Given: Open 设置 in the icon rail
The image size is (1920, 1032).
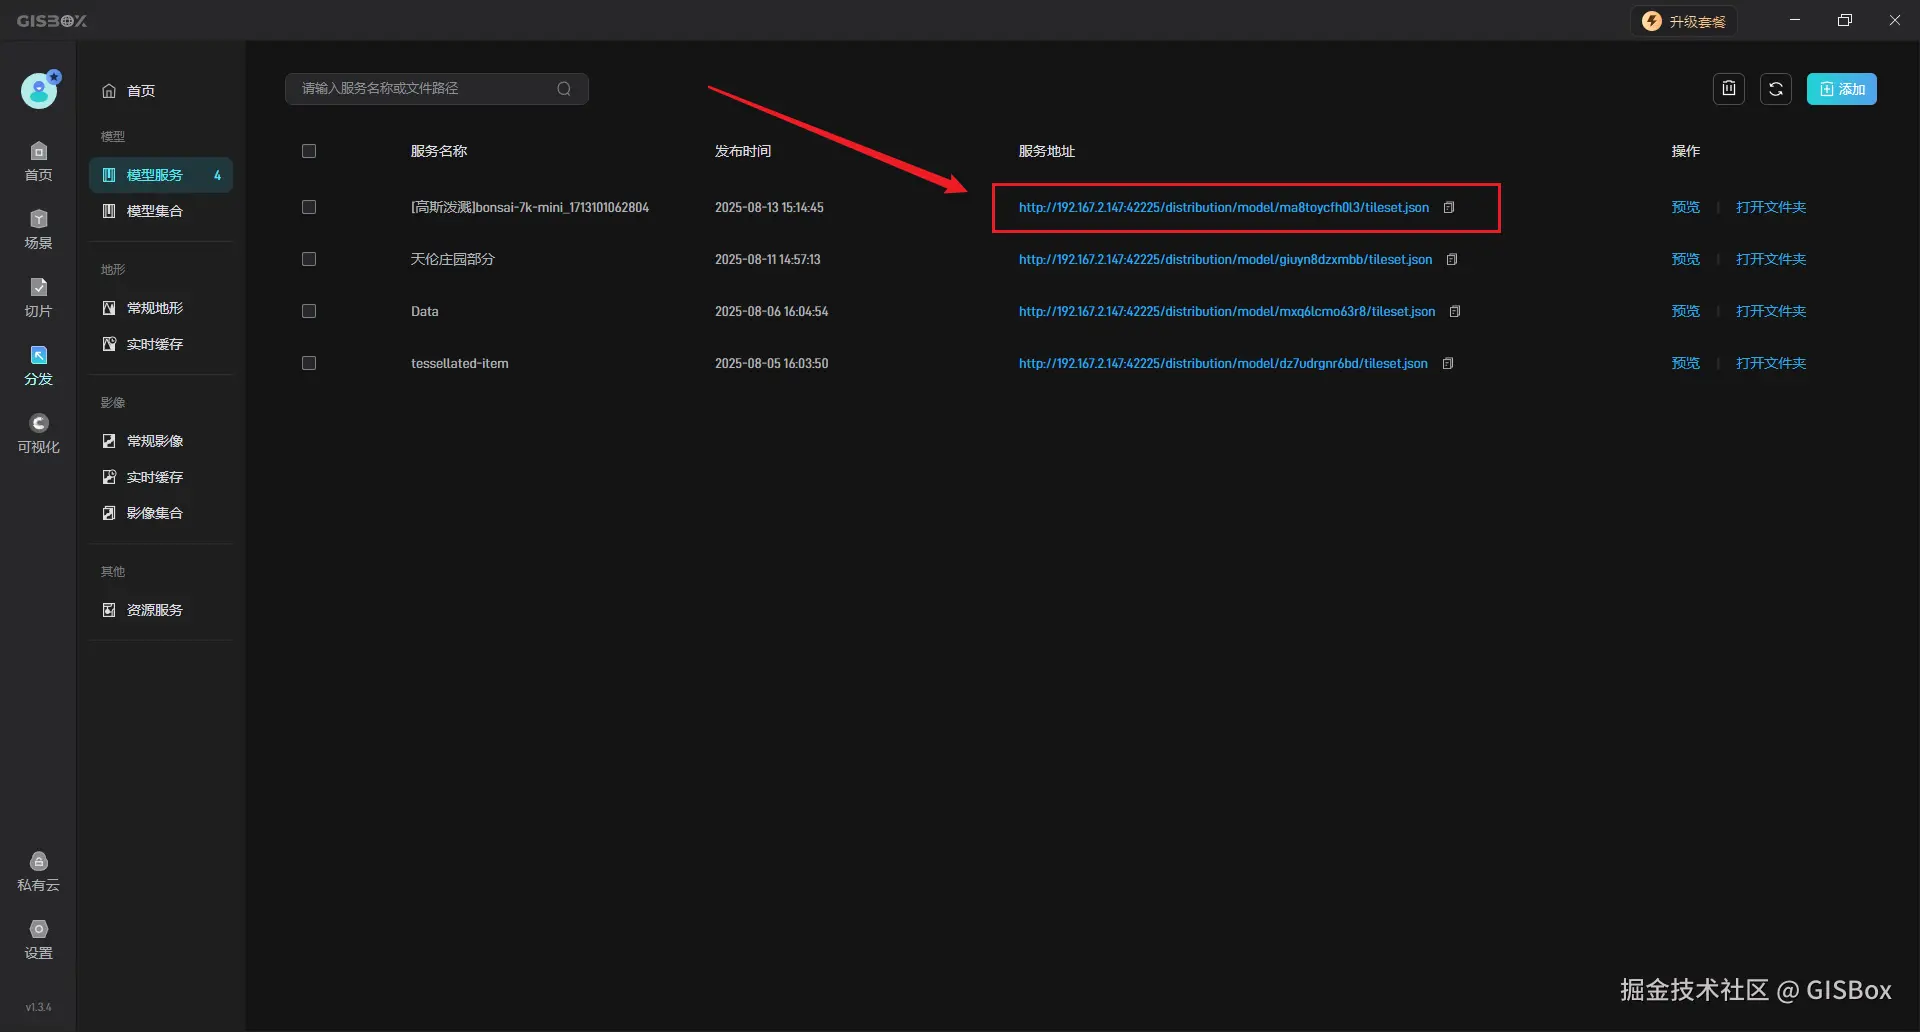Looking at the screenshot, I should point(39,939).
